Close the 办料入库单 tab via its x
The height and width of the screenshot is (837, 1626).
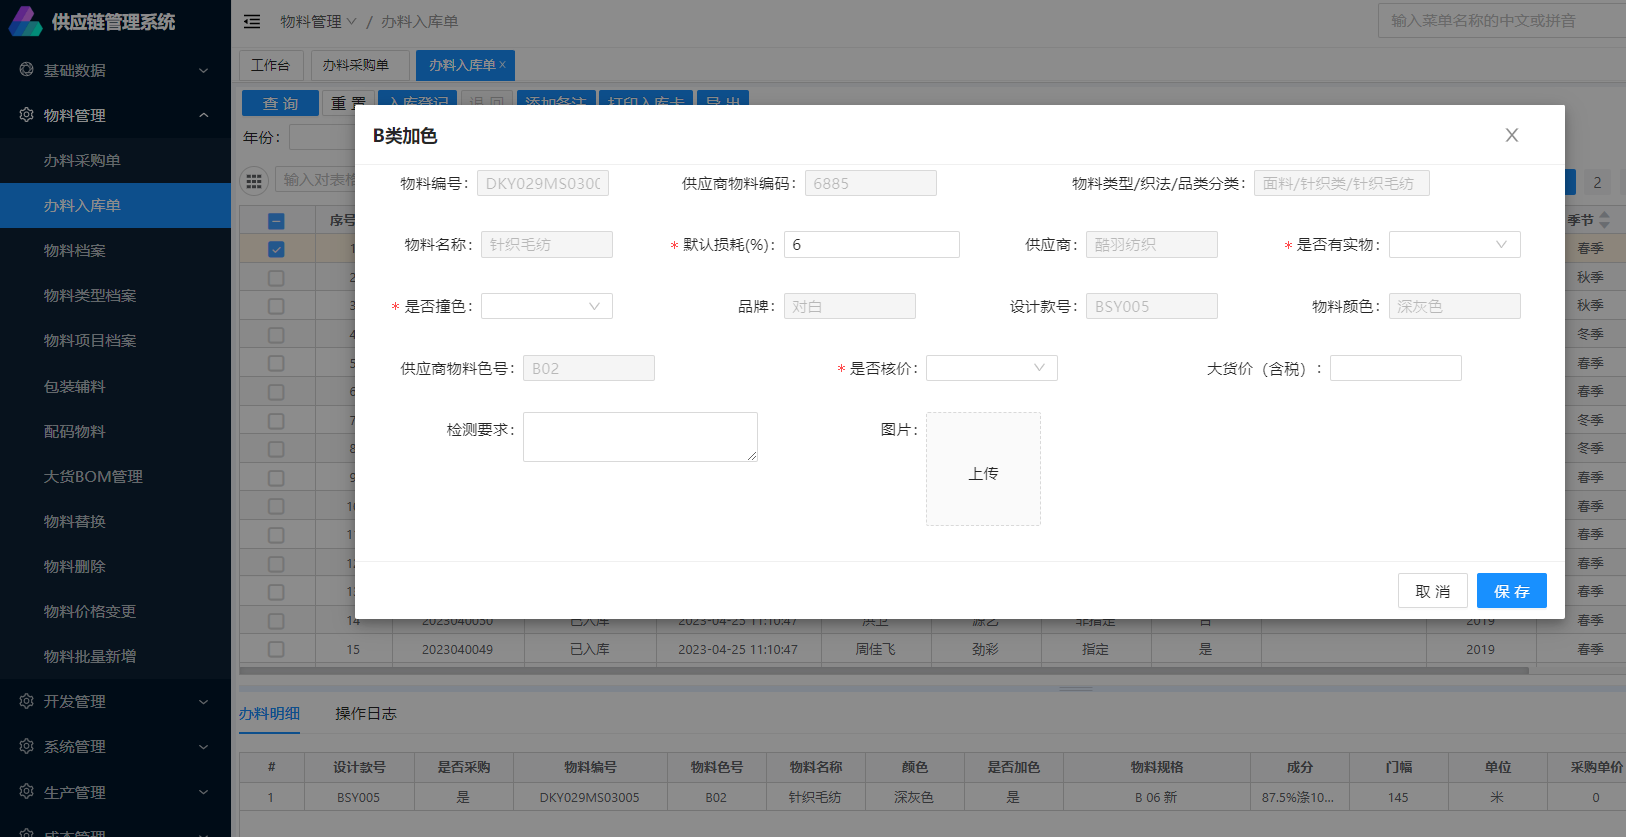503,65
